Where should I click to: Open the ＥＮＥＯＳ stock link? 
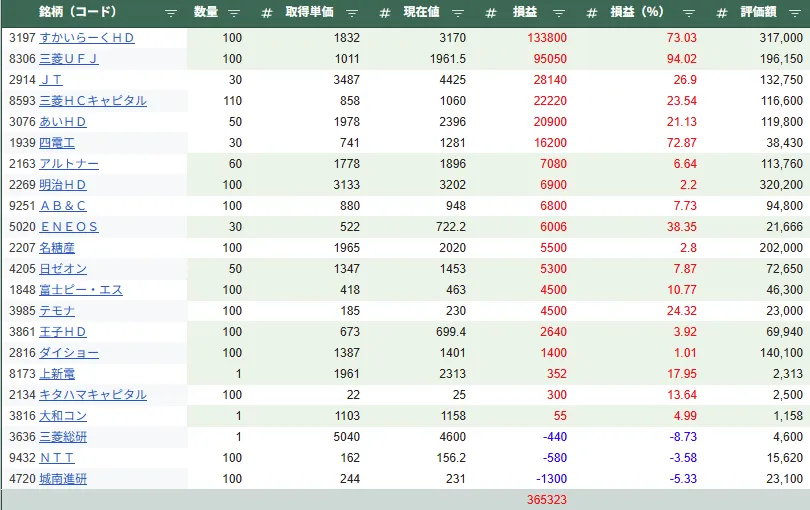69,227
